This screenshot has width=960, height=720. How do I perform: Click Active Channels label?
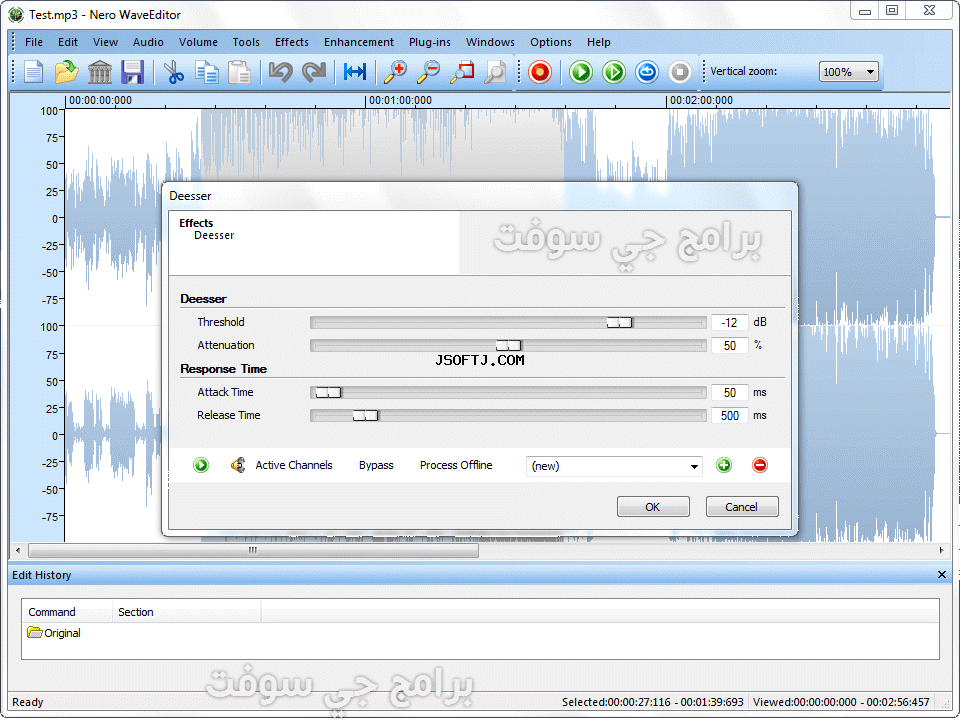point(294,465)
